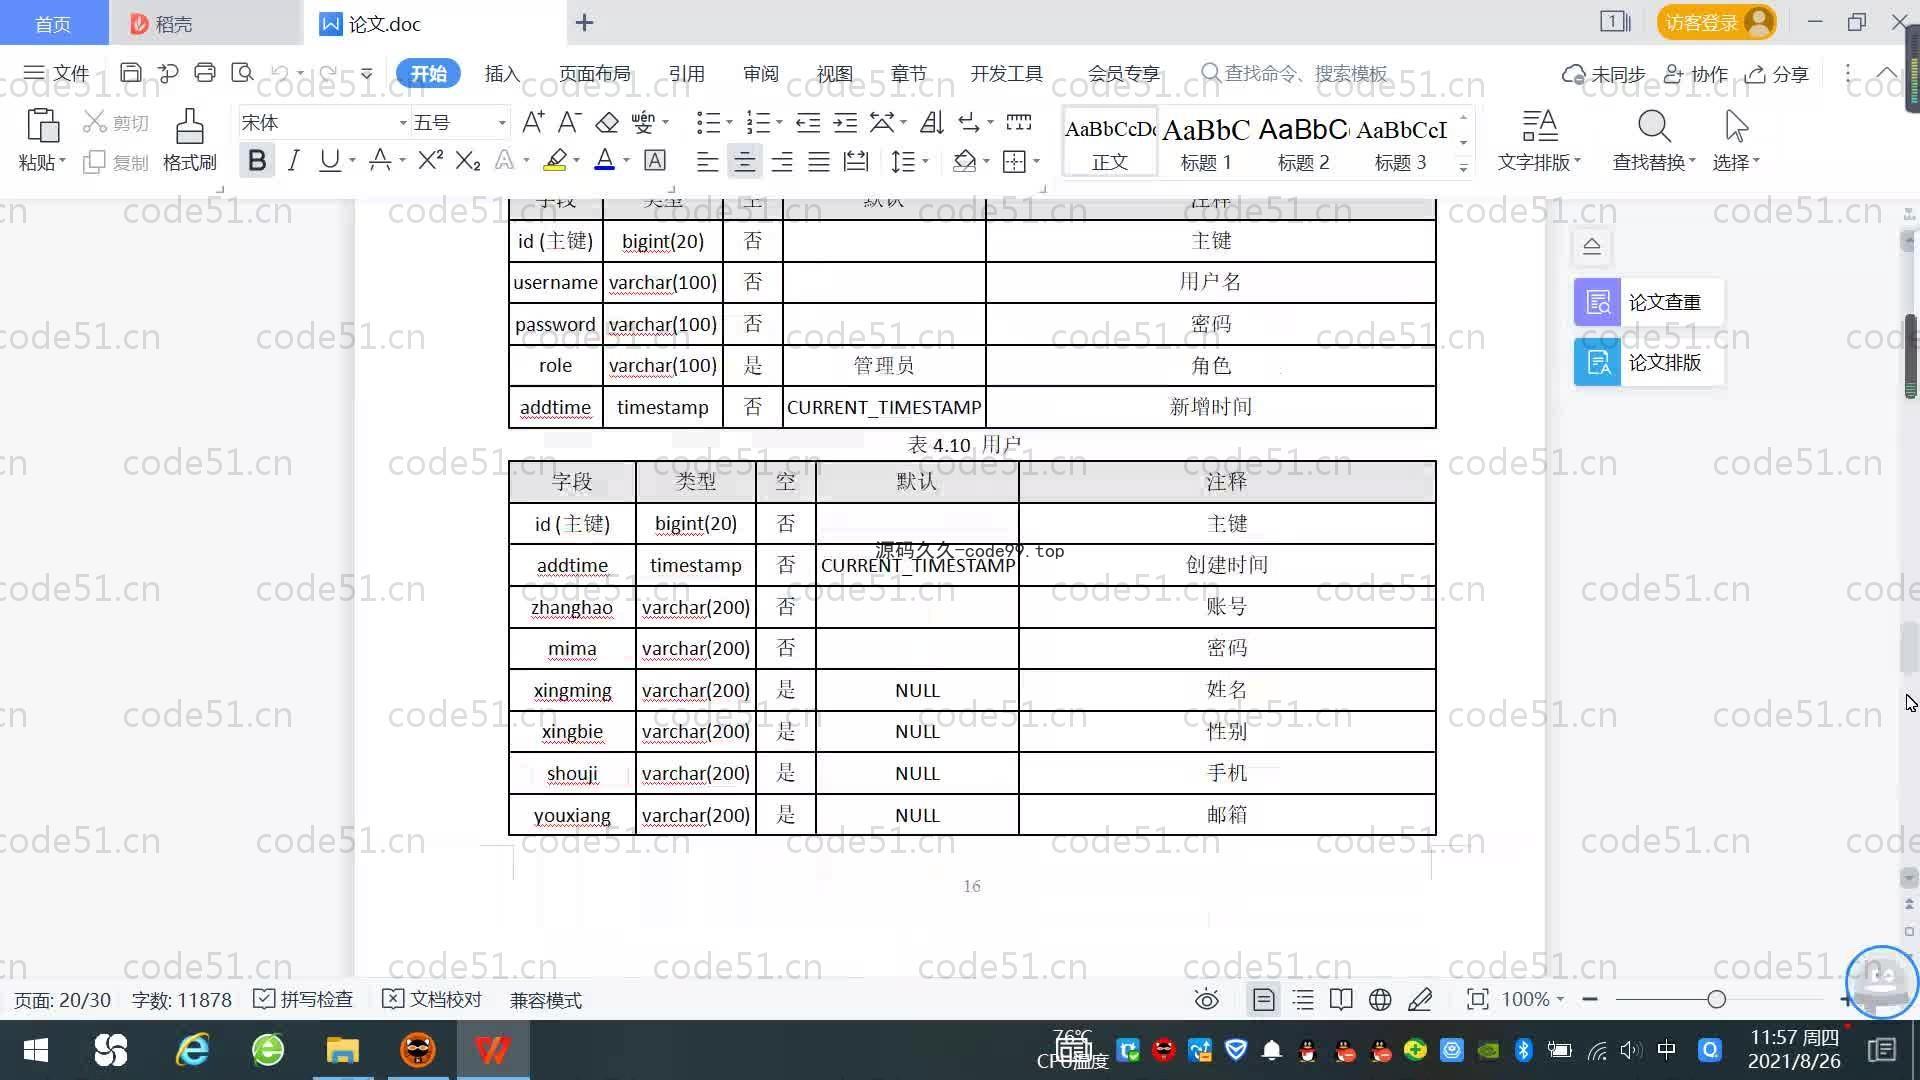Image resolution: width=1920 pixels, height=1080 pixels.
Task: Click the 论文查重 button
Action: click(x=1648, y=302)
